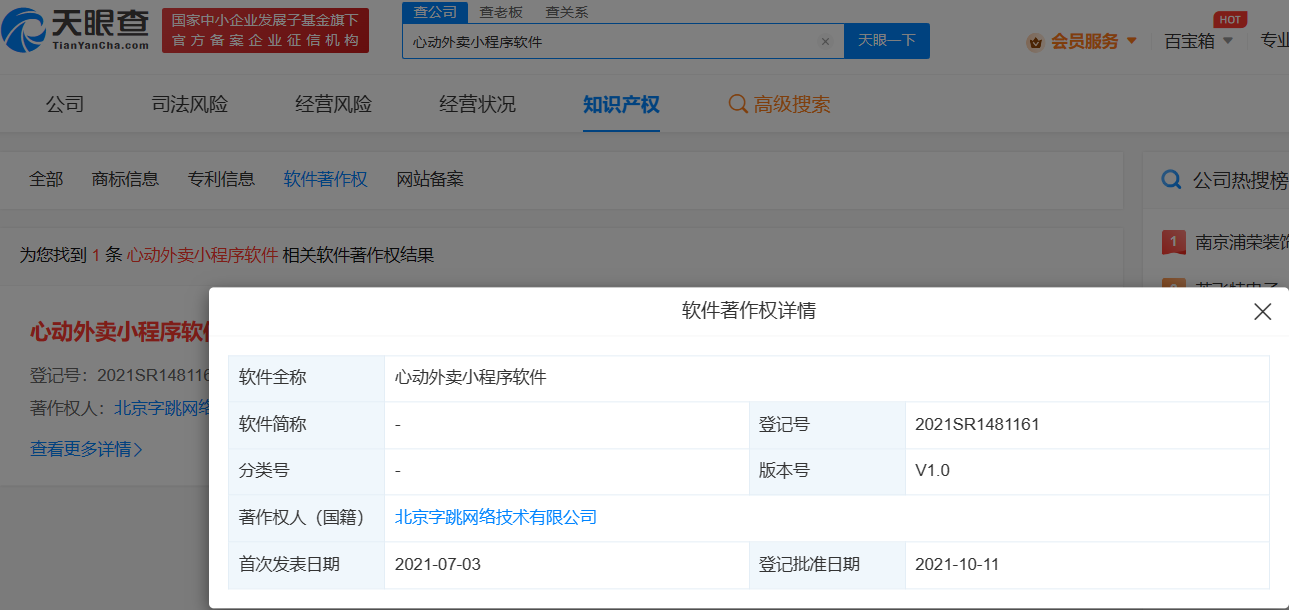Select the 专利信息 sub-filter tab
Image resolution: width=1289 pixels, height=610 pixels.
[221, 179]
